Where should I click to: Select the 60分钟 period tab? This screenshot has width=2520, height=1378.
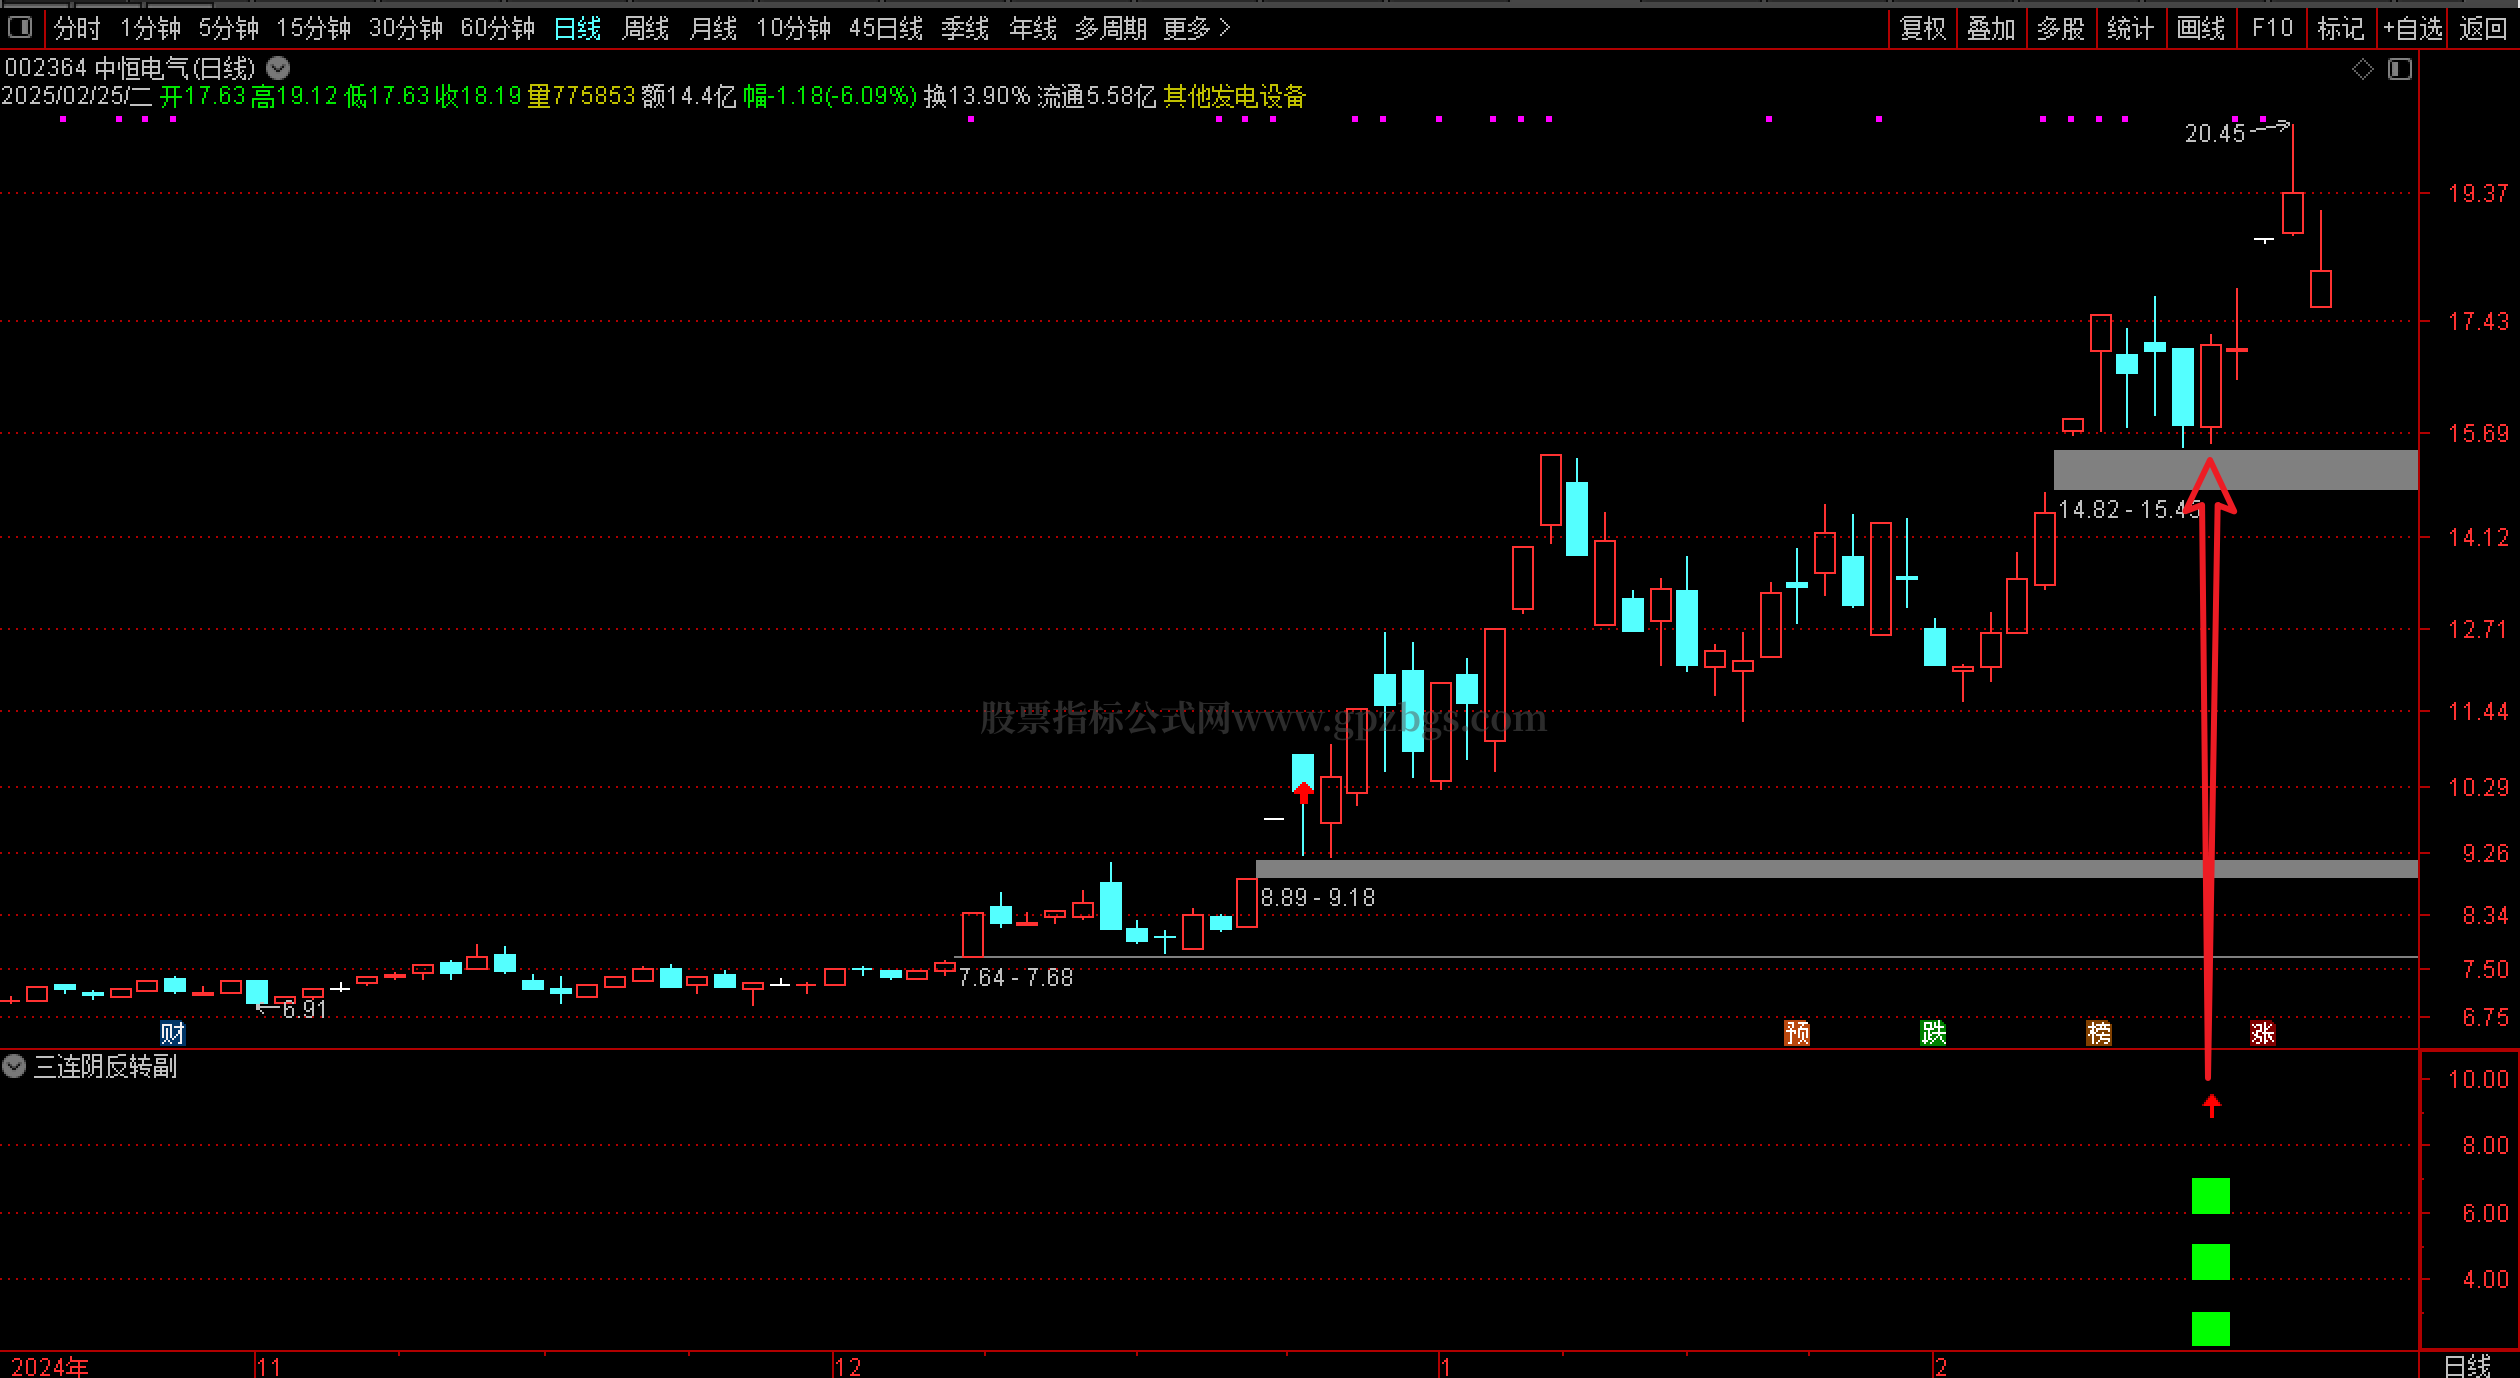point(497,28)
